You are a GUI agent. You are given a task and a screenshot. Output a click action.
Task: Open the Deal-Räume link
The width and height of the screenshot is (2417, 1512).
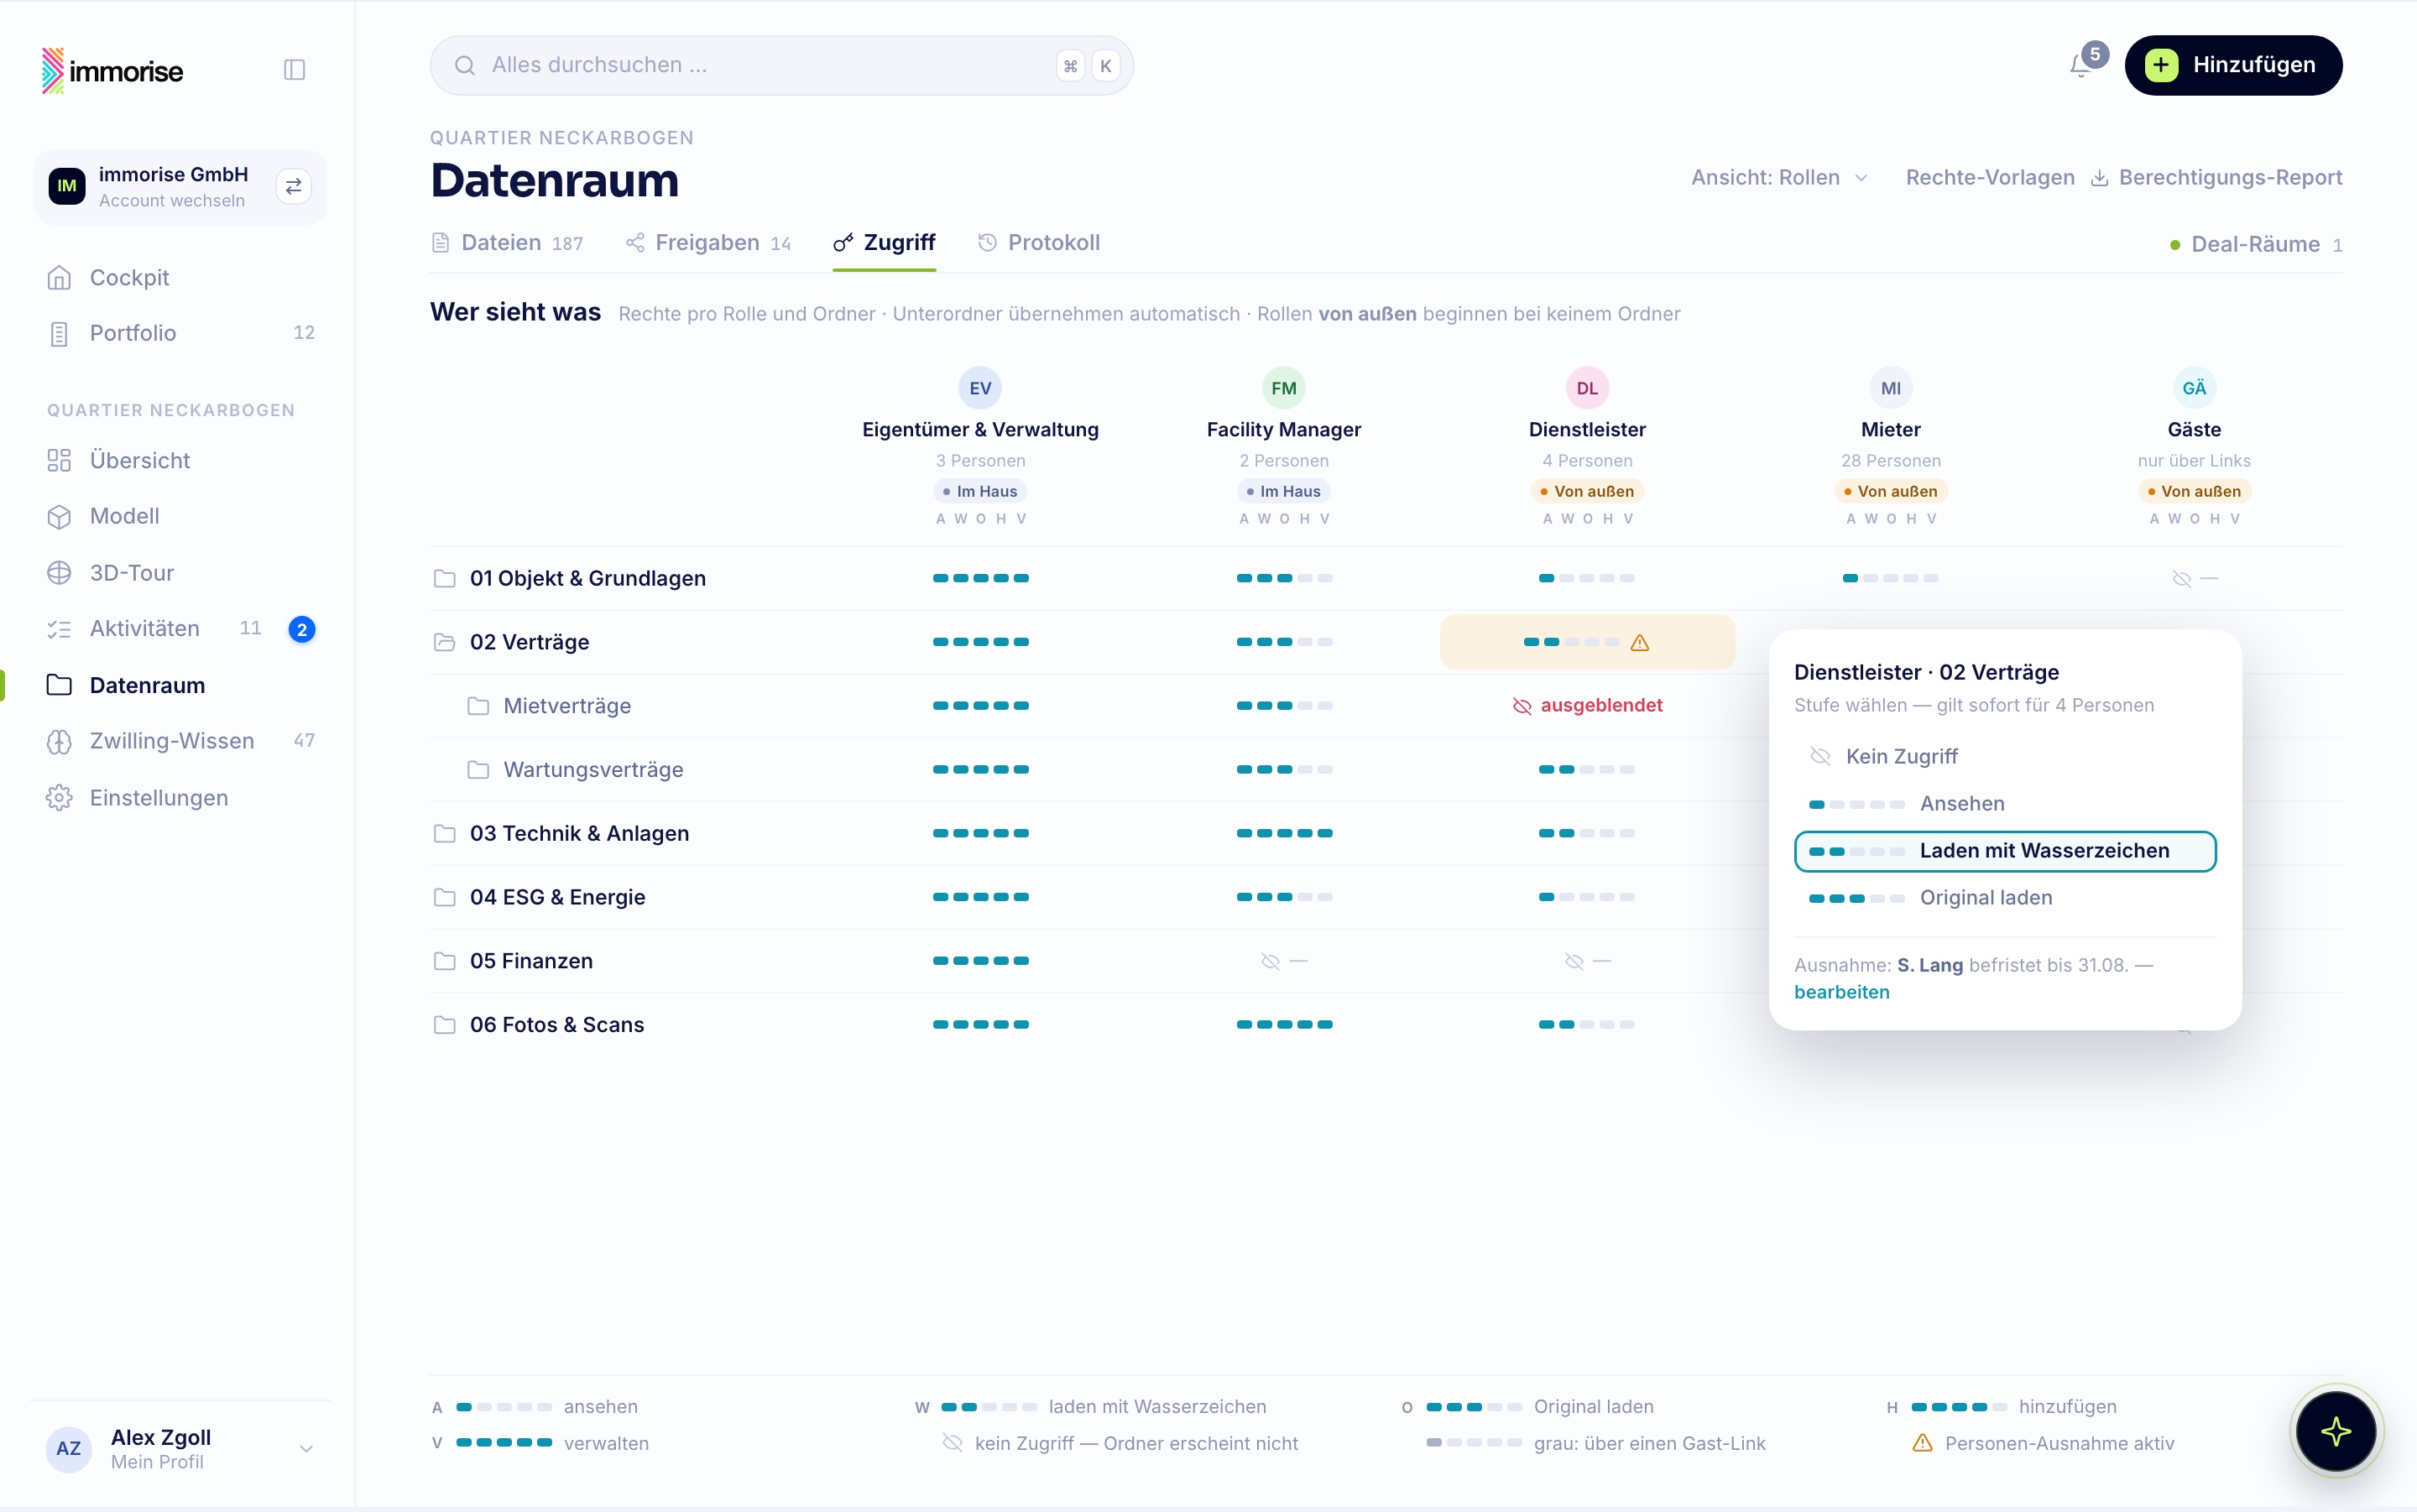coord(2255,245)
